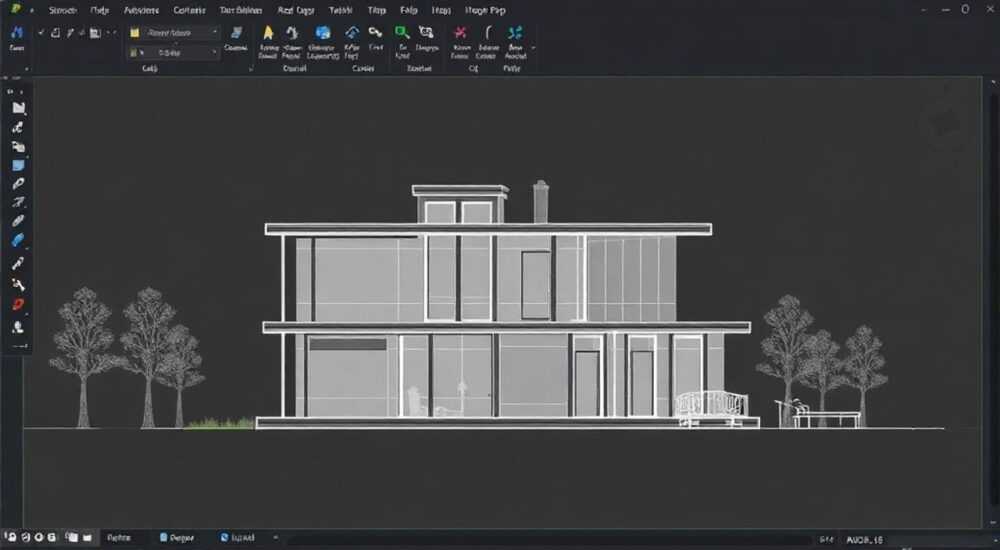Select the blue eraser-shaped tool in left toolbar
This screenshot has height=550, width=1000.
pyautogui.click(x=18, y=241)
